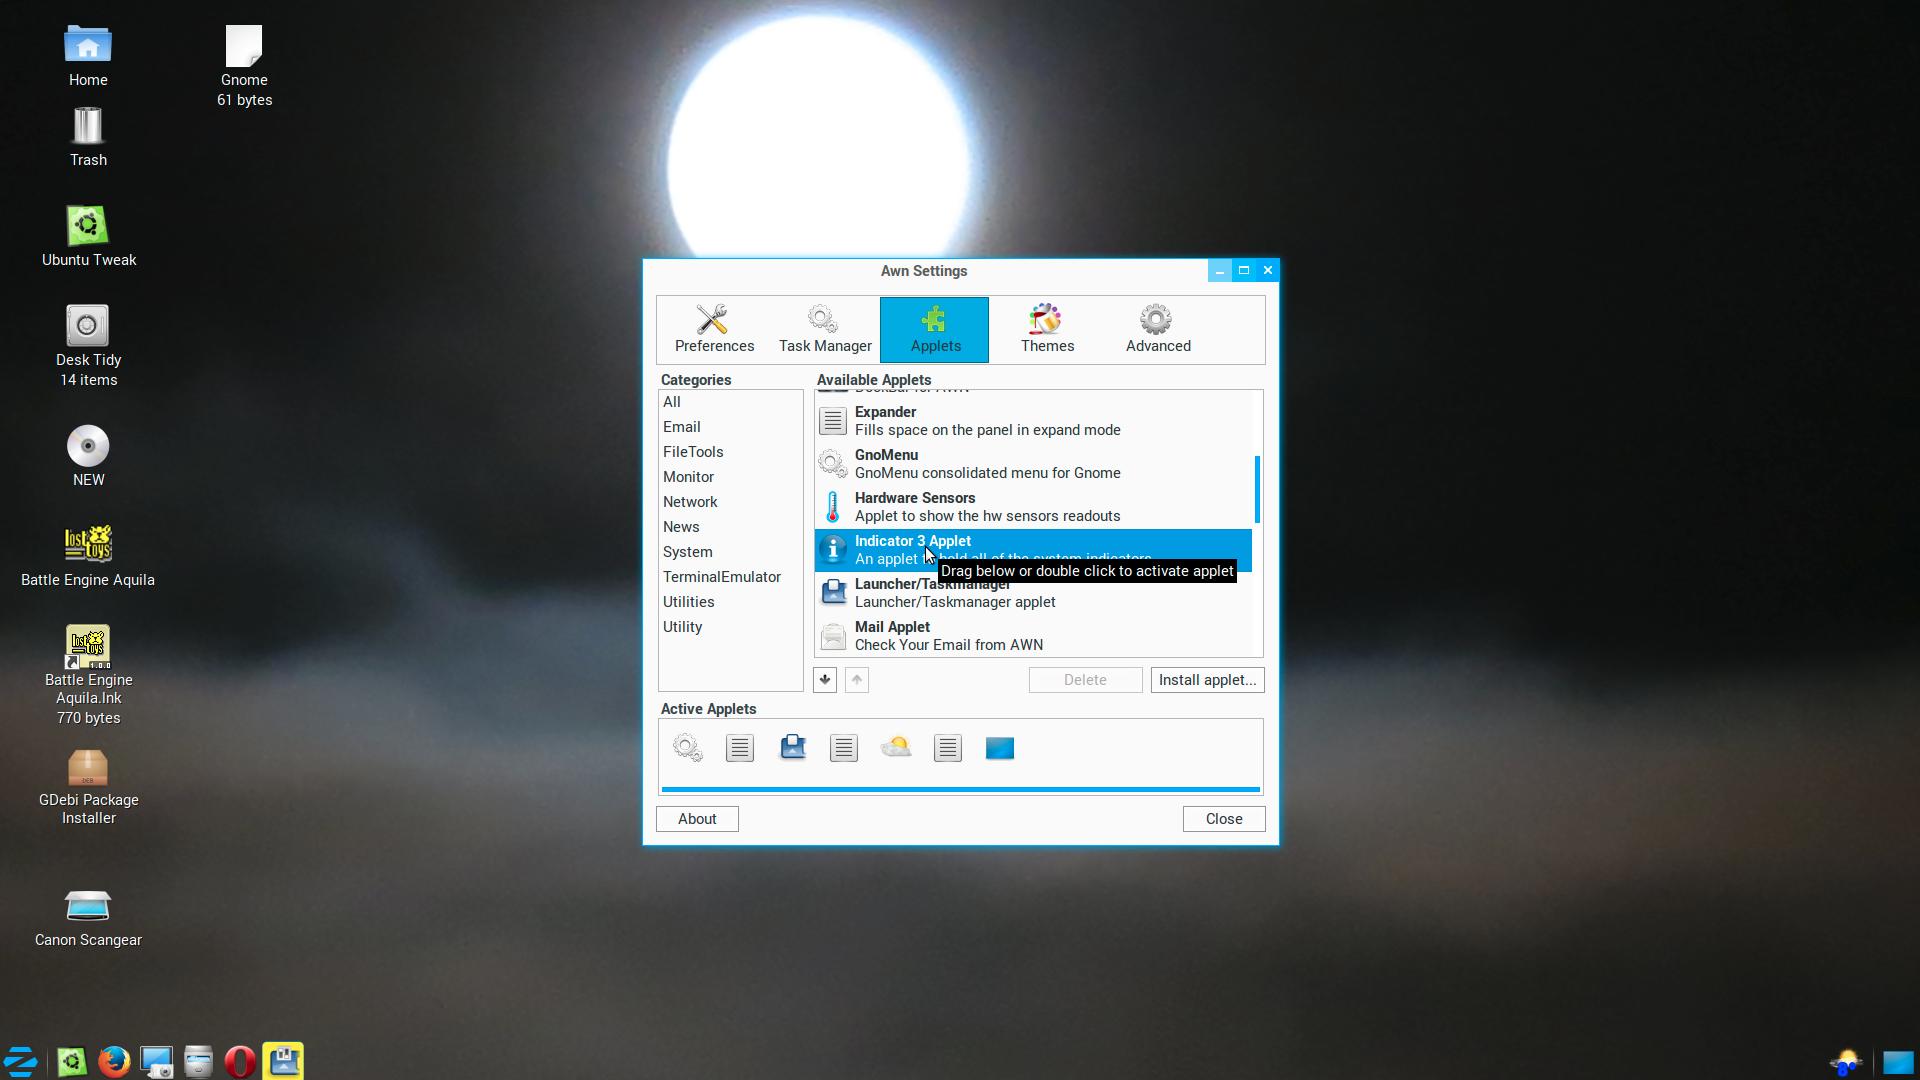This screenshot has width=1920, height=1080.
Task: Click the About button
Action: (x=697, y=819)
